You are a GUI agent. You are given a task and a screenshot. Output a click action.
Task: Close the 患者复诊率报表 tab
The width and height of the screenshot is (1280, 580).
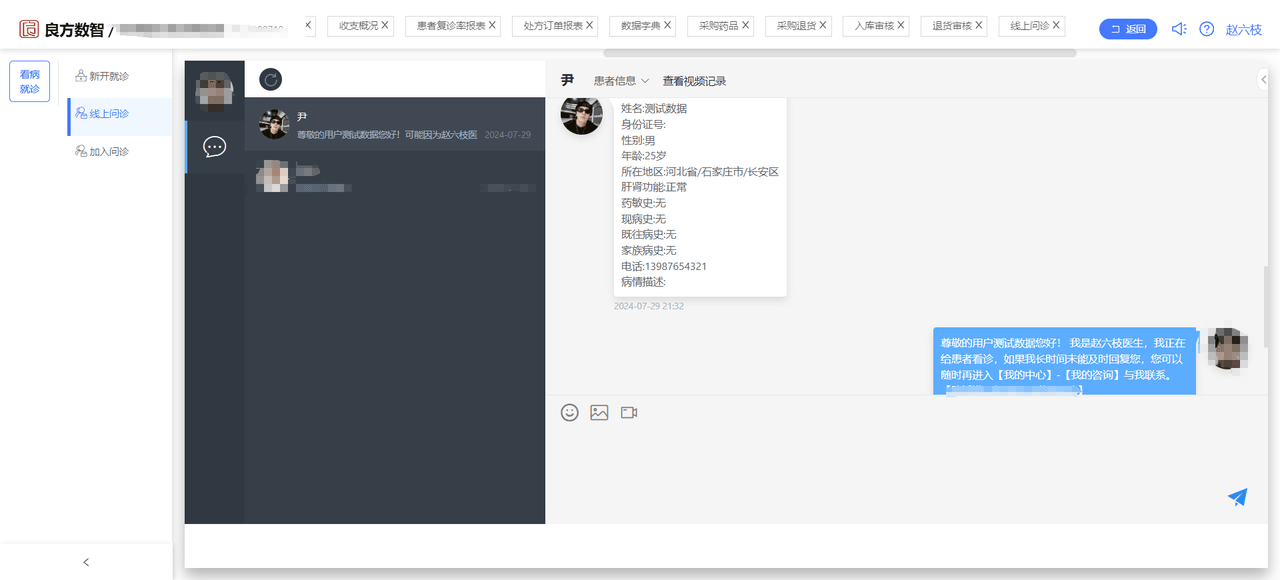point(492,25)
